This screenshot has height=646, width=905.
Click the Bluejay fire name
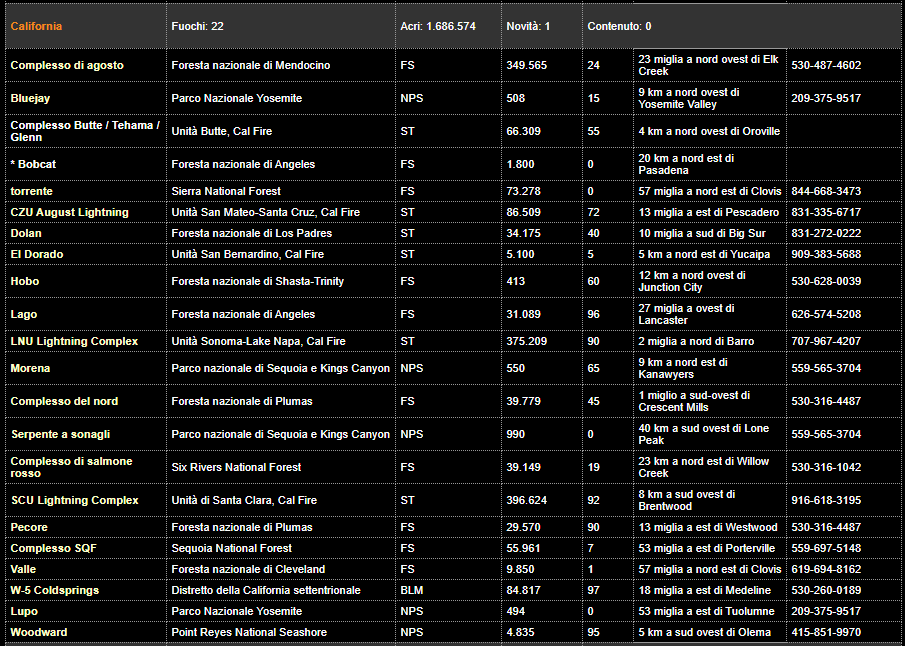30,98
